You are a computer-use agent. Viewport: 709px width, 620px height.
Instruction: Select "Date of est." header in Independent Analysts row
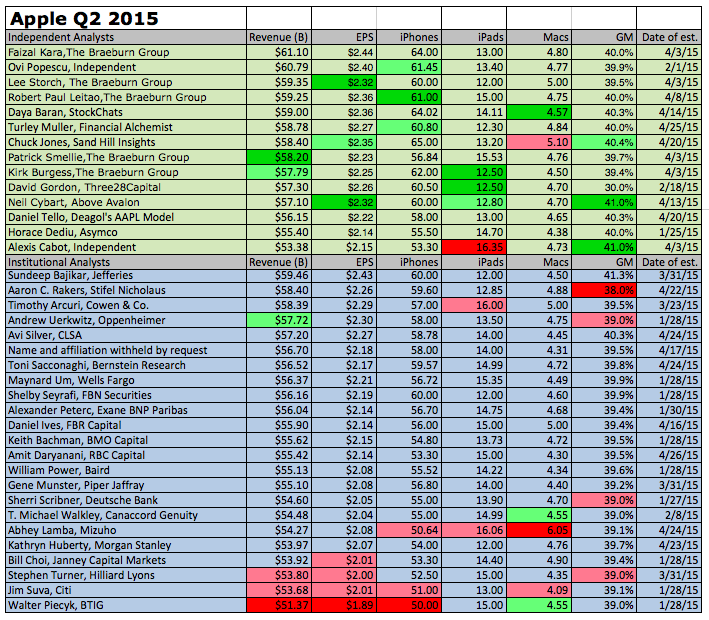(669, 37)
